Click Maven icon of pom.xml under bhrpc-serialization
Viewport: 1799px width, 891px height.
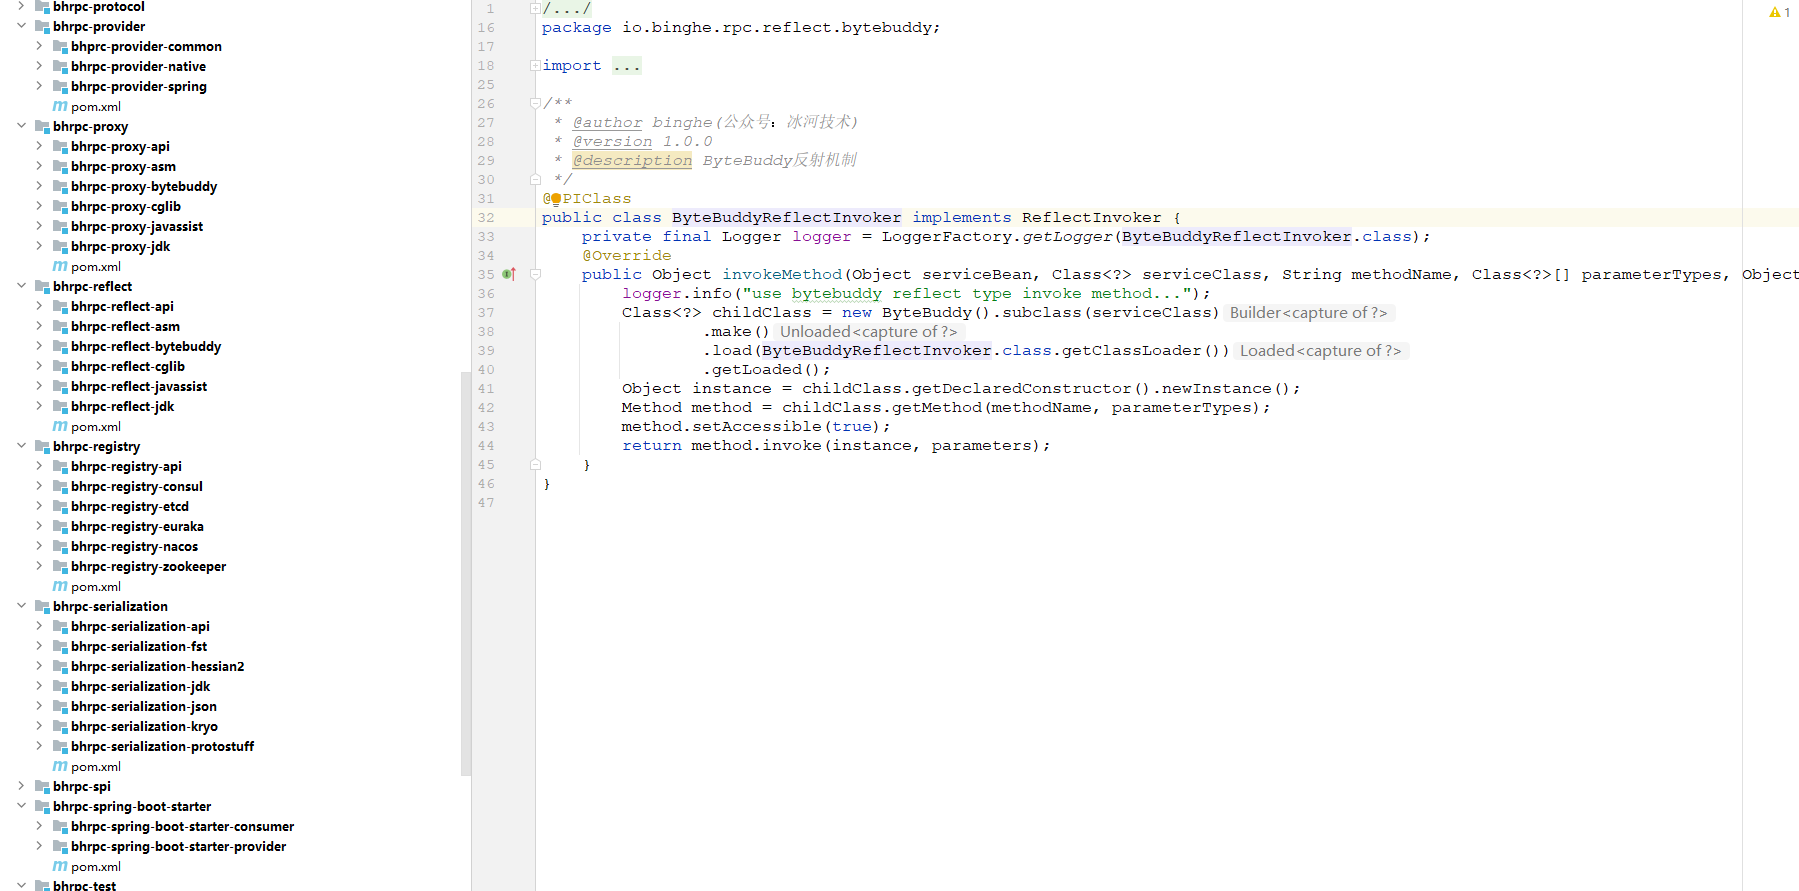(x=60, y=767)
